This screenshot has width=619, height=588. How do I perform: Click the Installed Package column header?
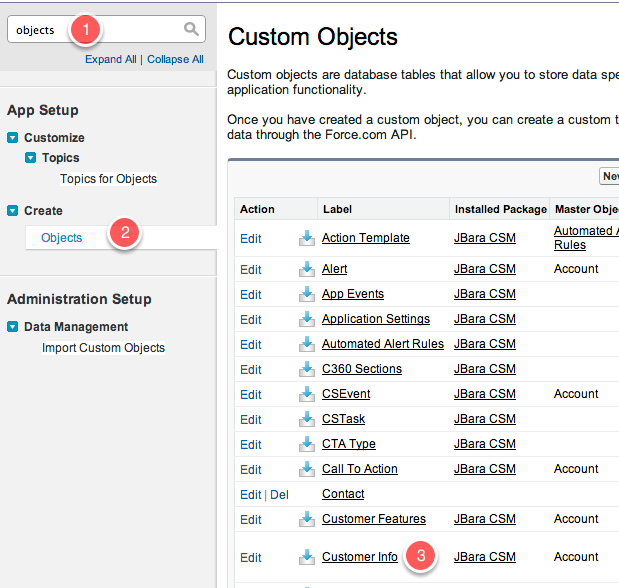501,209
